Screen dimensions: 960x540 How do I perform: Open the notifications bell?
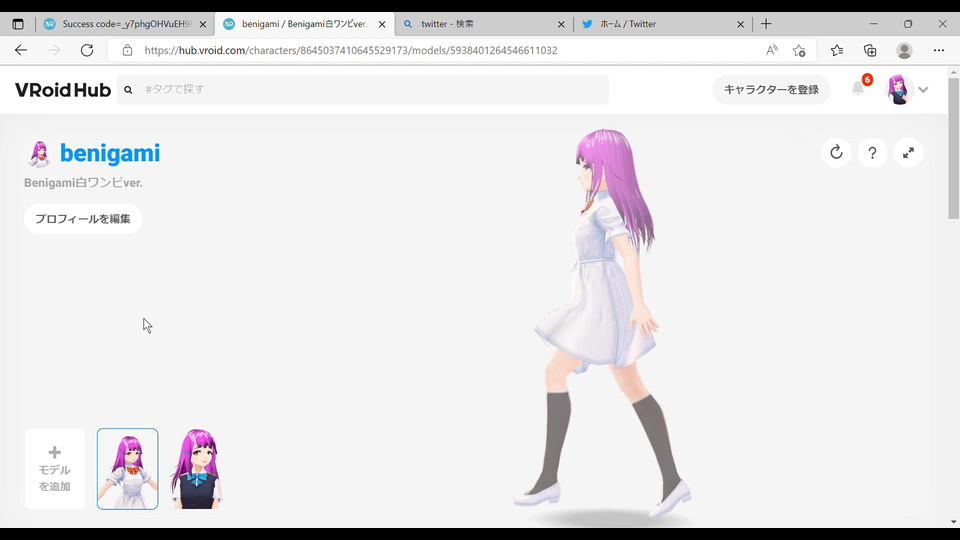[x=858, y=89]
